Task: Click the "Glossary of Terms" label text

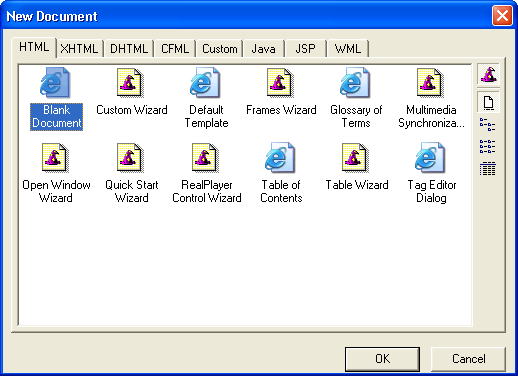Action: [356, 117]
